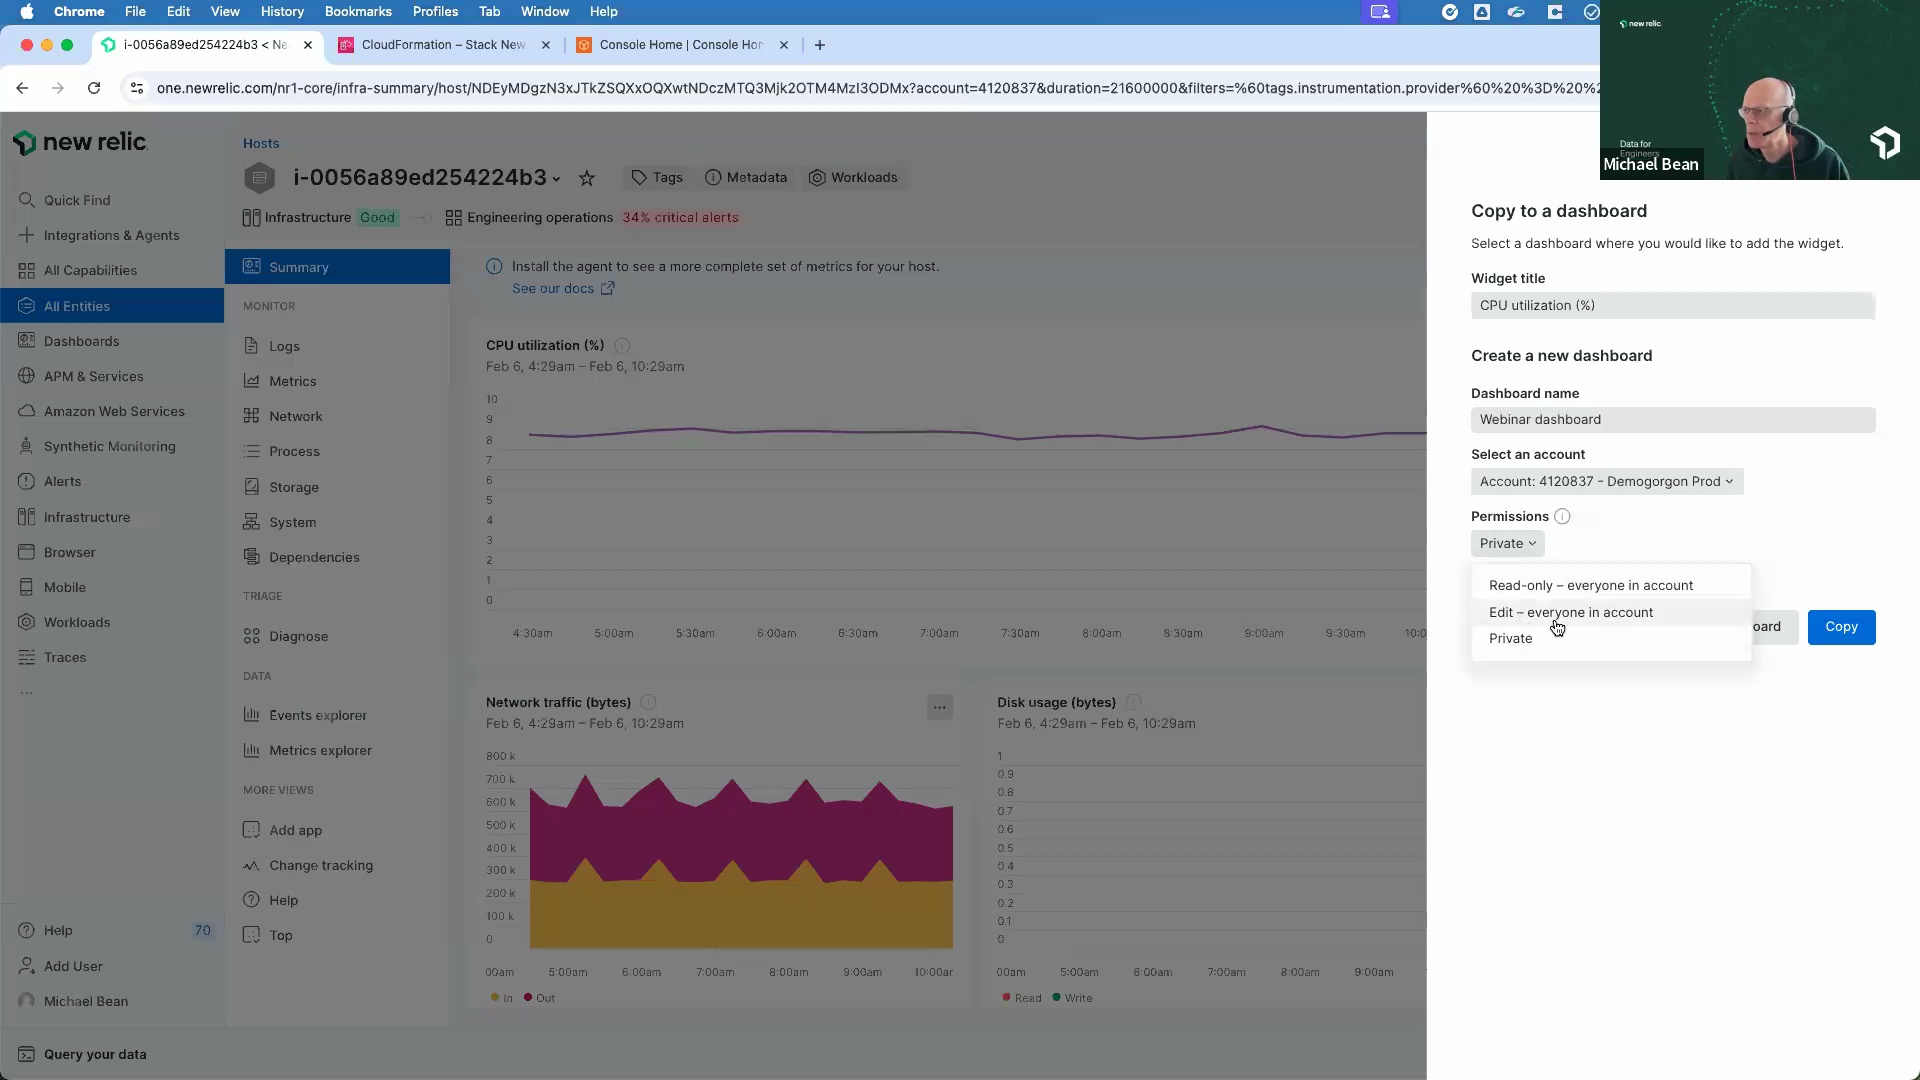Open Logs under Monitor
The width and height of the screenshot is (1920, 1080).
point(271,346)
